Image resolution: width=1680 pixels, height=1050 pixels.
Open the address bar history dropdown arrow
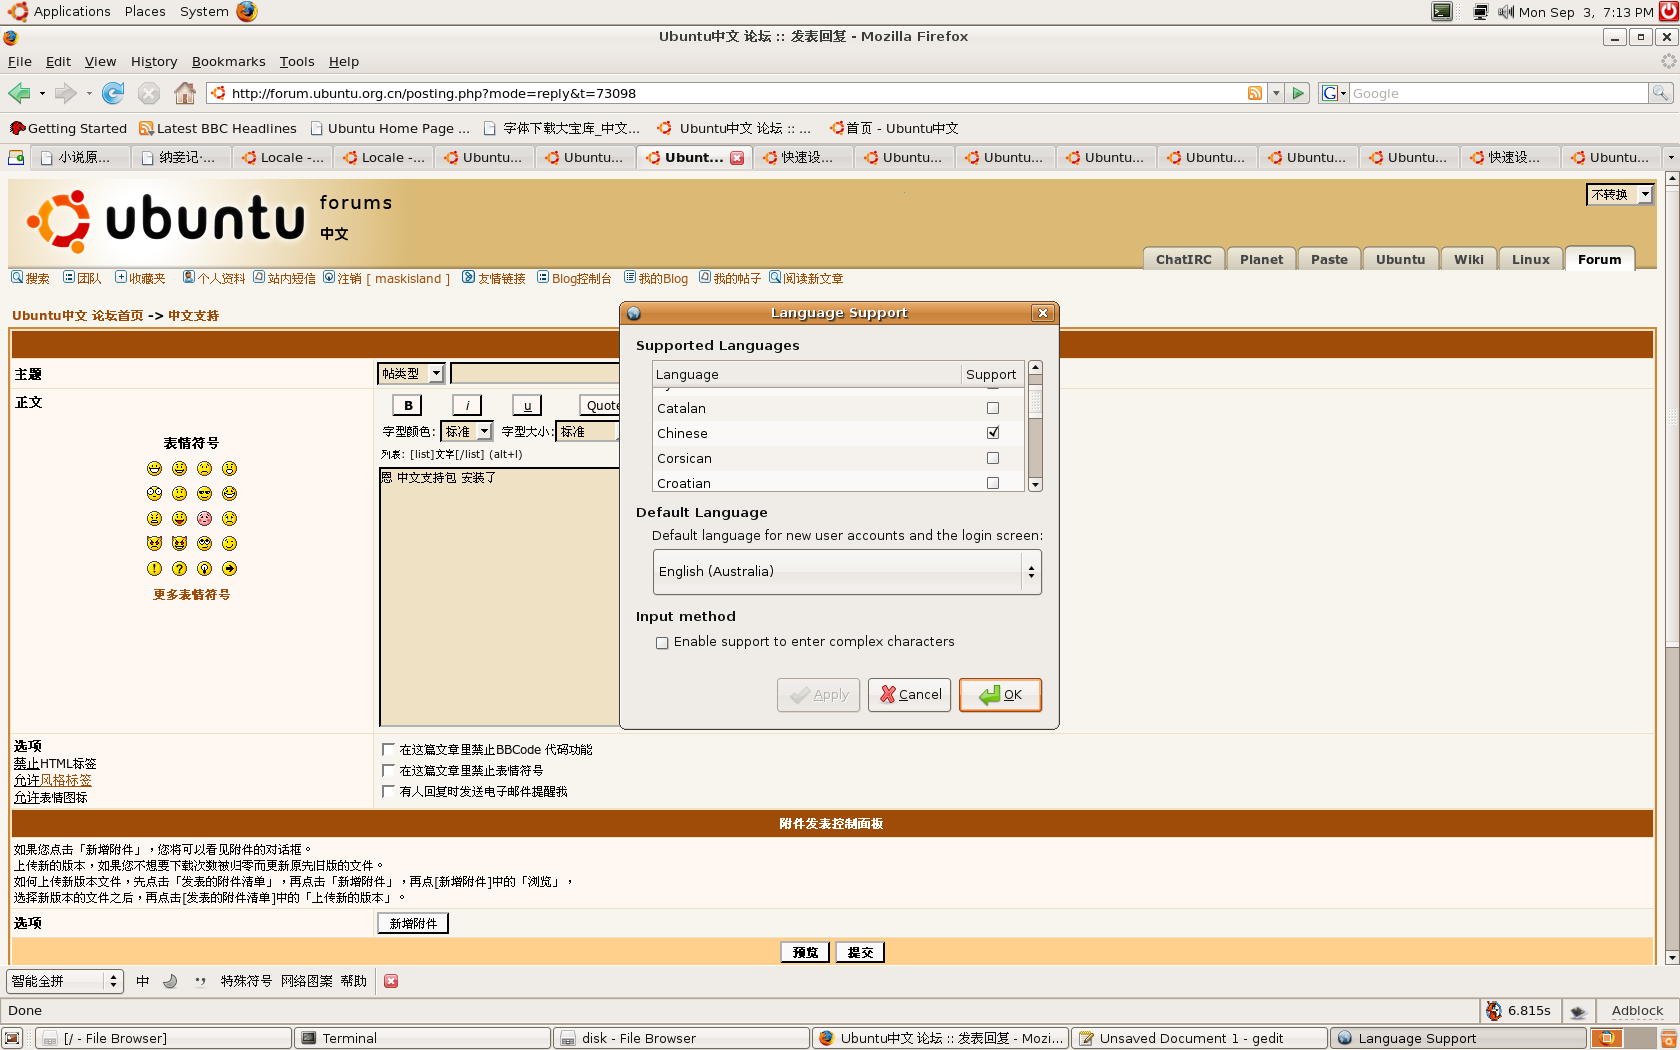click(x=1276, y=93)
